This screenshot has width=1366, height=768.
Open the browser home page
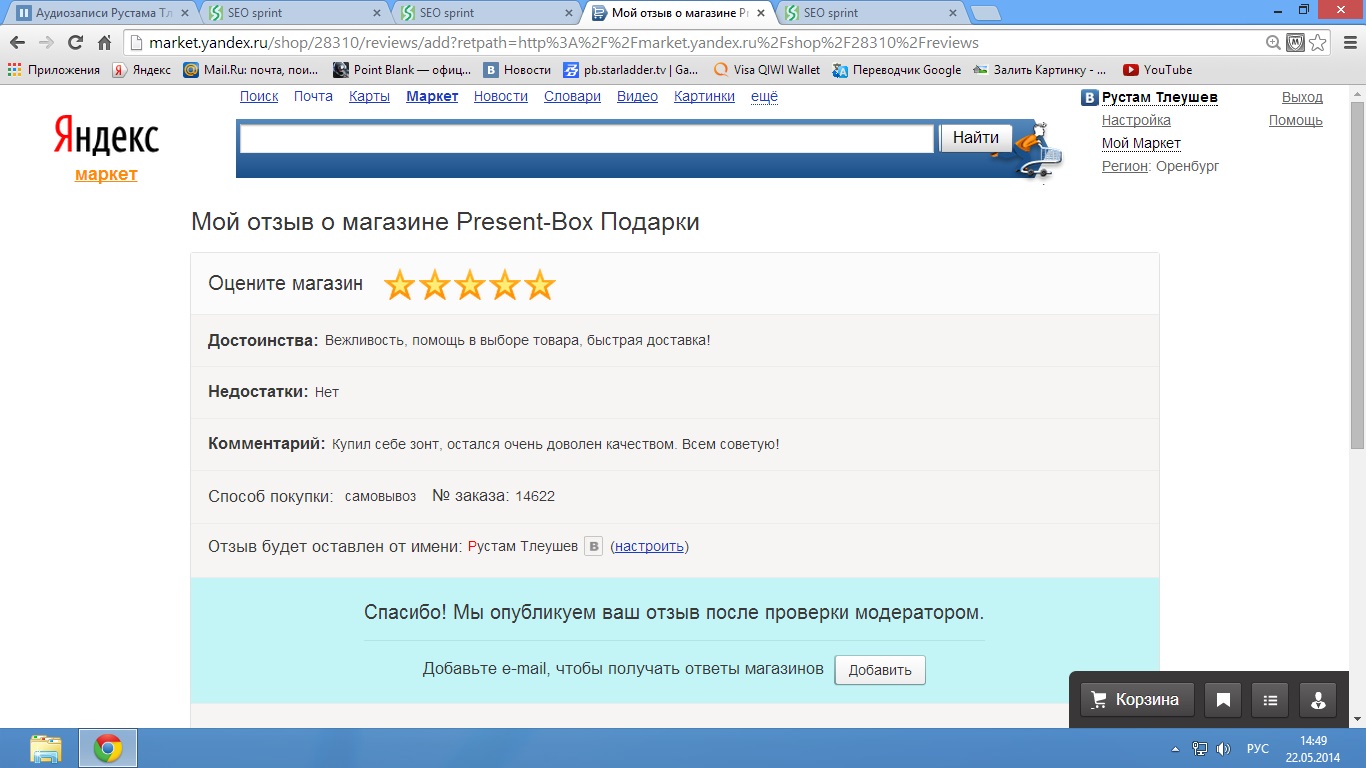pos(104,43)
